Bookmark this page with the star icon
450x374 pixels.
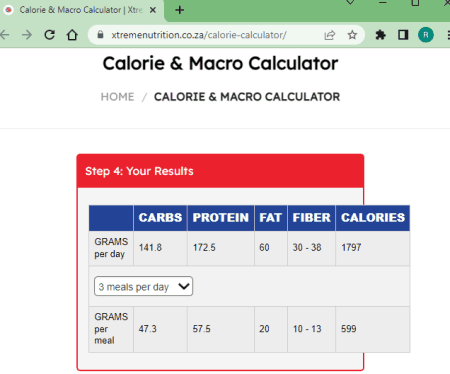(352, 35)
